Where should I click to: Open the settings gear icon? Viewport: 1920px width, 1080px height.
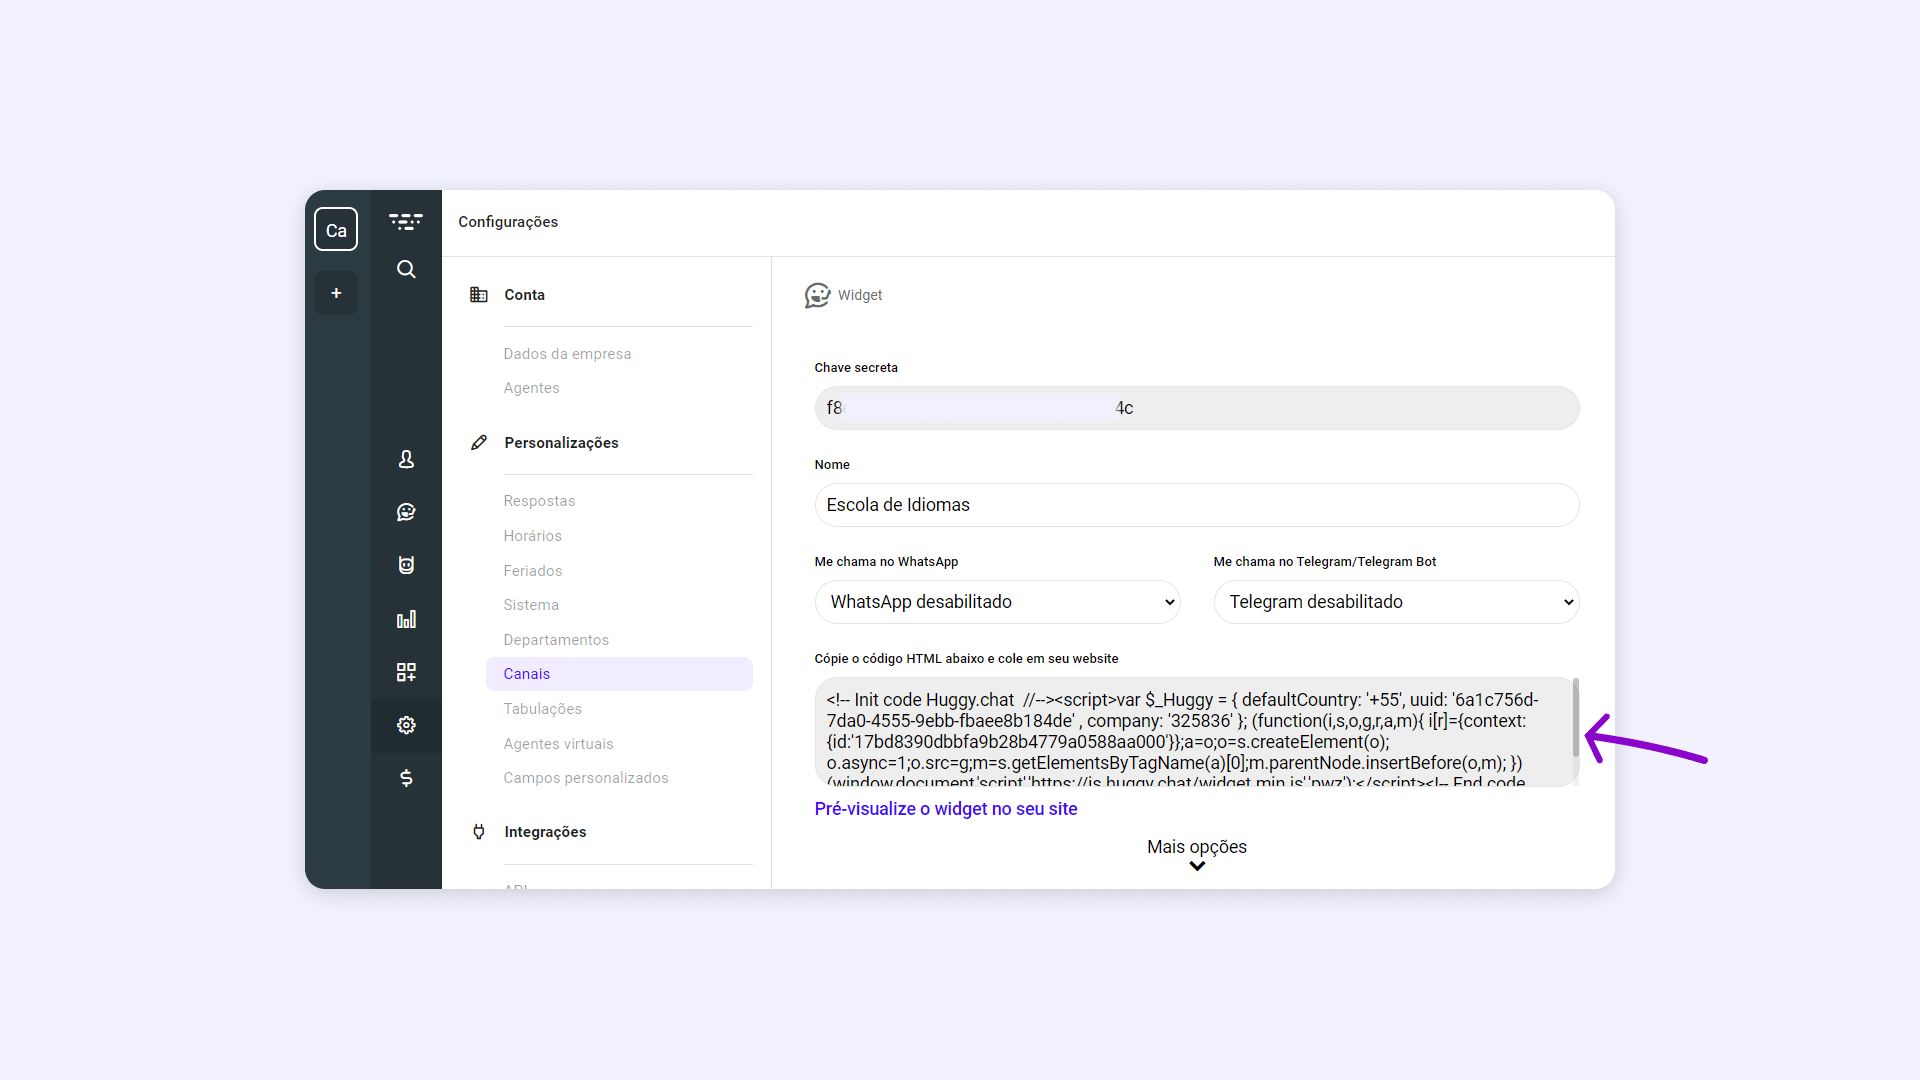[406, 725]
